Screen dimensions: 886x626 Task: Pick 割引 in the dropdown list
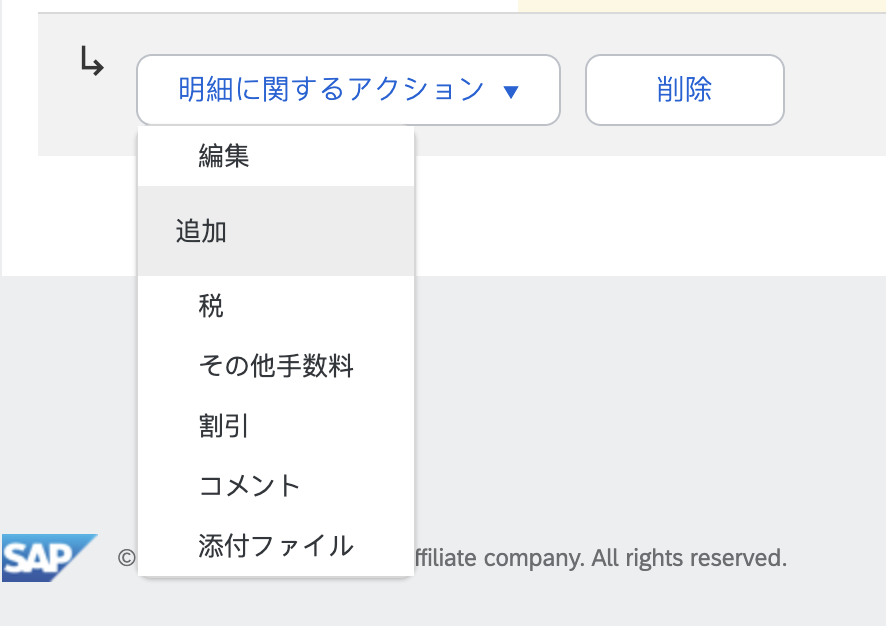[224, 426]
